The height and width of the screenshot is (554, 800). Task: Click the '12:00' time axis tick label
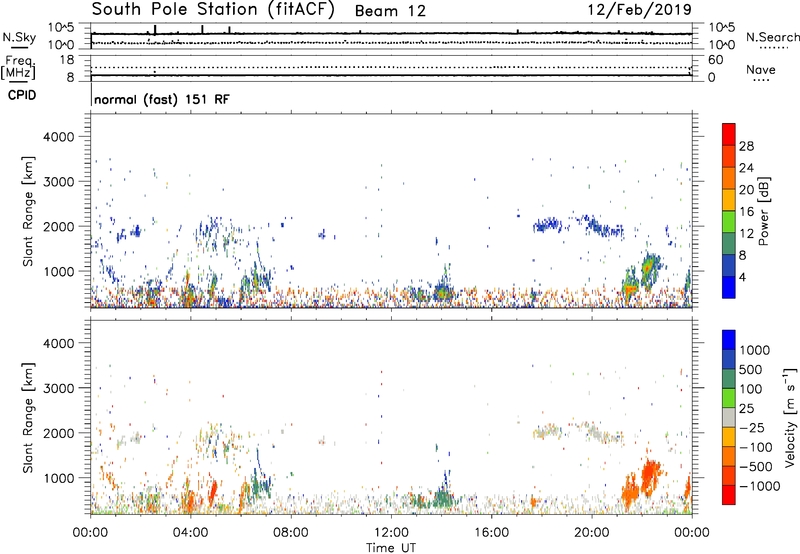point(391,533)
